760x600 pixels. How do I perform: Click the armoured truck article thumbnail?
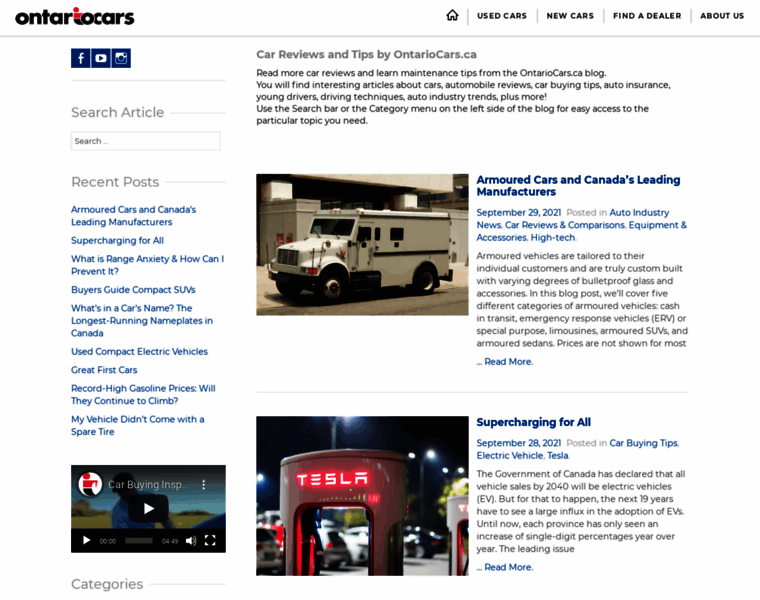(x=362, y=245)
